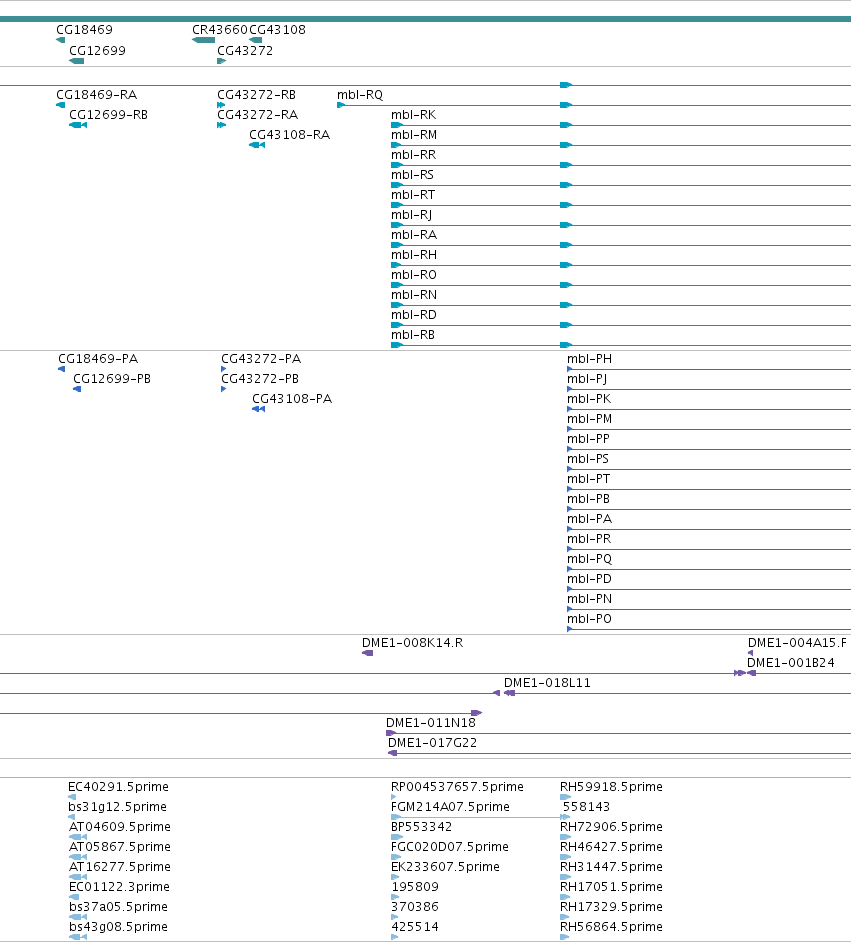Viewport: 851px width, 942px height.
Task: Select the CG12699 gene label
Action: pos(97,50)
